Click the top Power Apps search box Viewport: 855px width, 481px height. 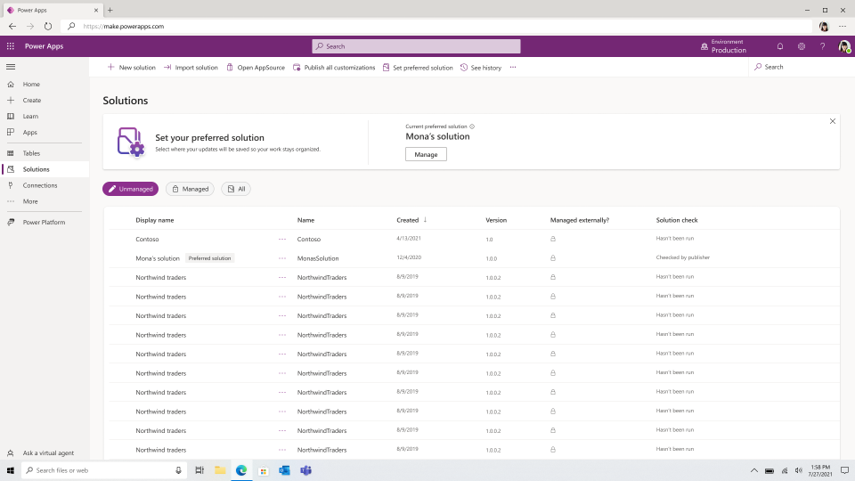point(416,46)
